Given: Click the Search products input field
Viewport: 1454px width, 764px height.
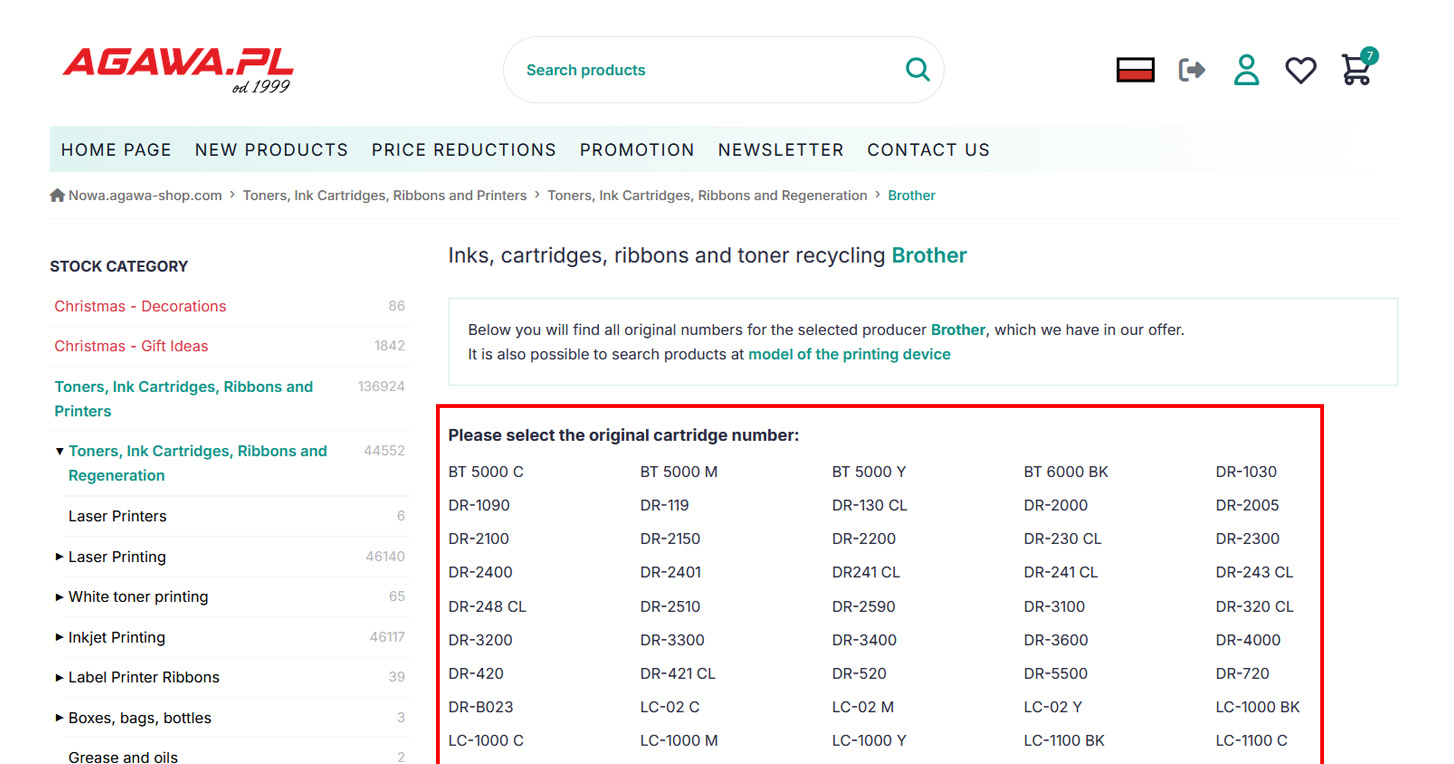Looking at the screenshot, I should point(700,70).
